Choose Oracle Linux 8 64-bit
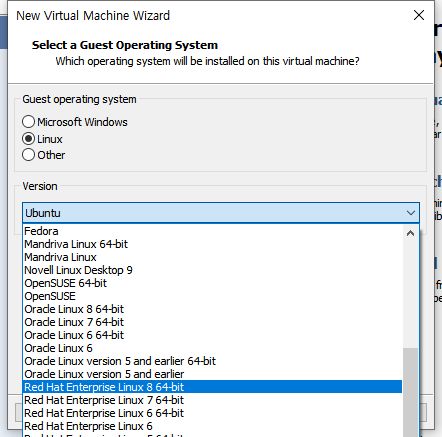442x437 pixels. tap(212, 309)
